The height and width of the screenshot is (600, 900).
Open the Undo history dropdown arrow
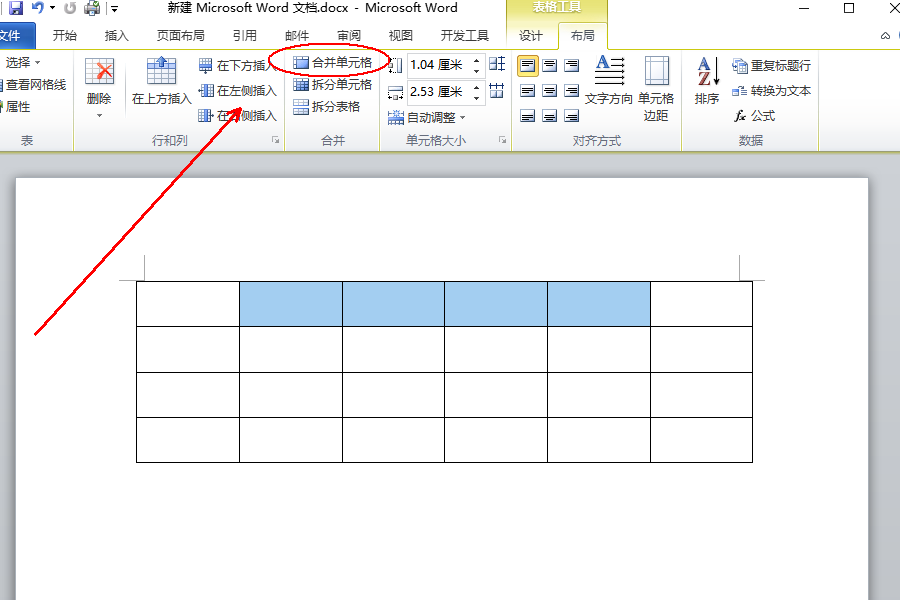click(52, 8)
